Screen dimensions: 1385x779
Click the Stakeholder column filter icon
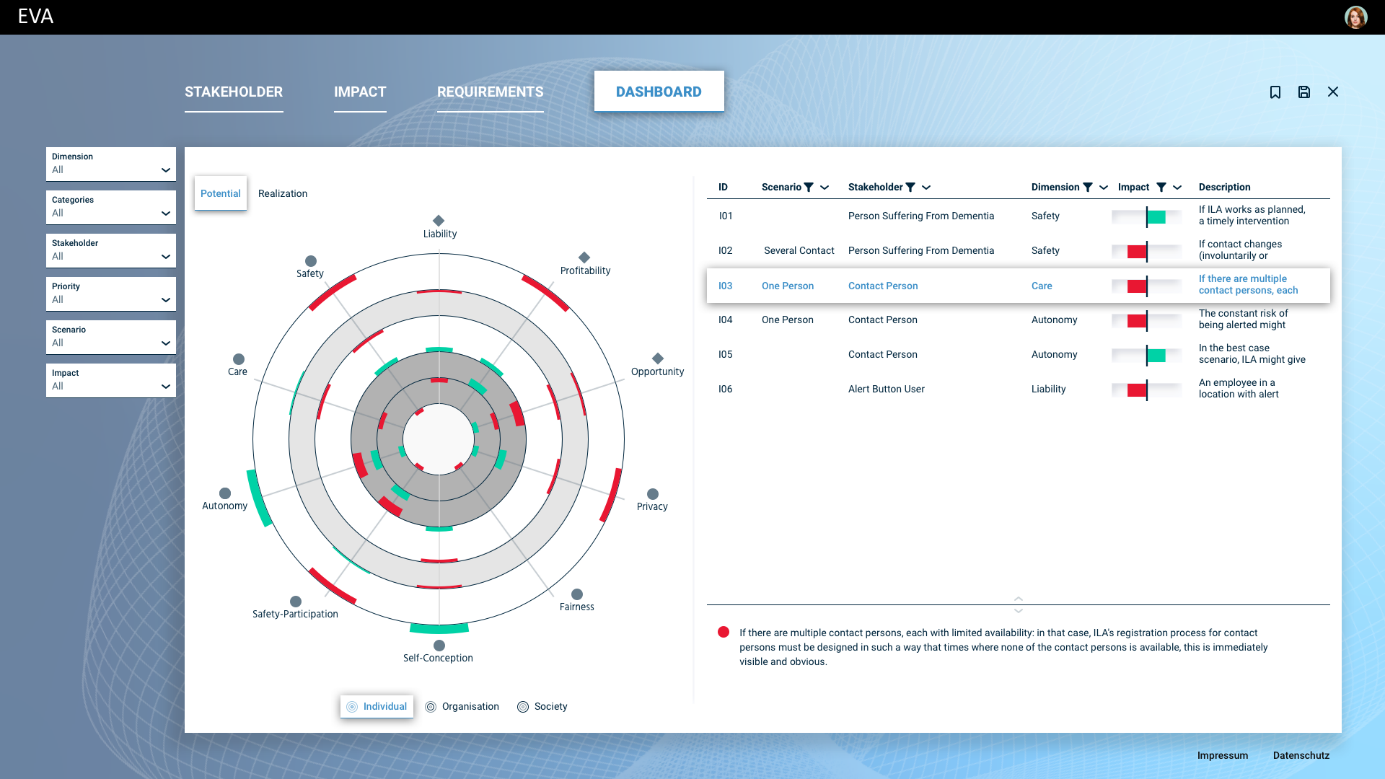(910, 187)
